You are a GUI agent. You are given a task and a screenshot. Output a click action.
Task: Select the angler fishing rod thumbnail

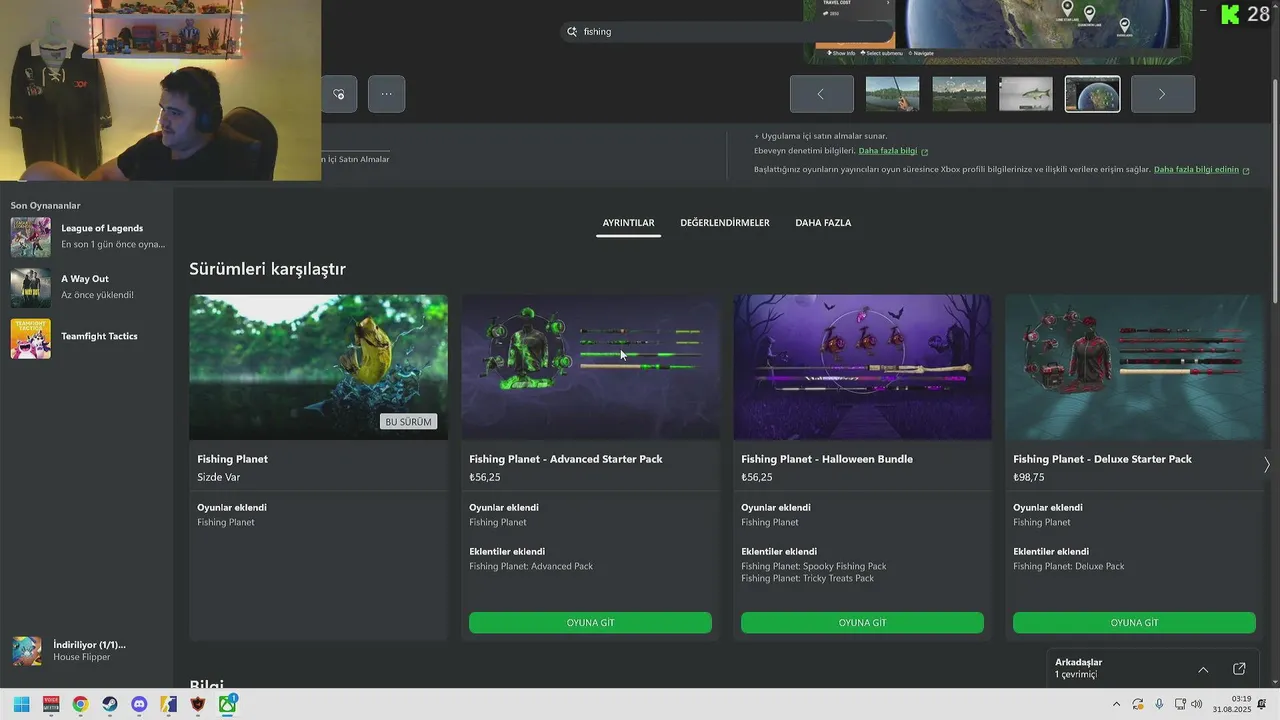[892, 94]
